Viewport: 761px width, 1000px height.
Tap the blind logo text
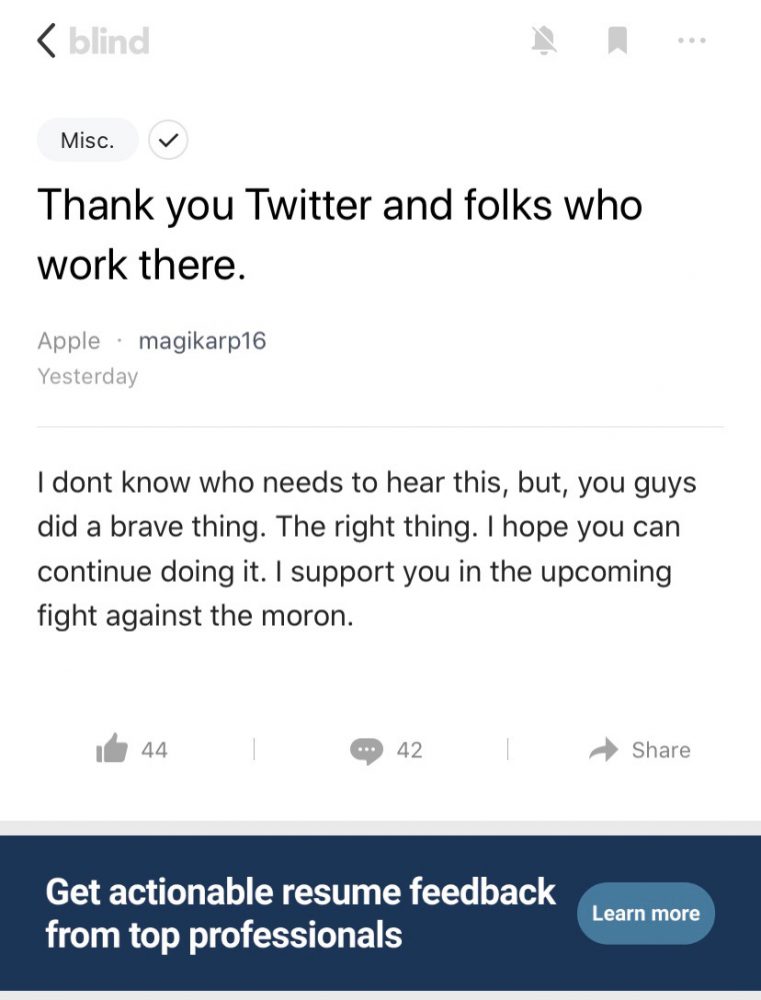(x=109, y=41)
